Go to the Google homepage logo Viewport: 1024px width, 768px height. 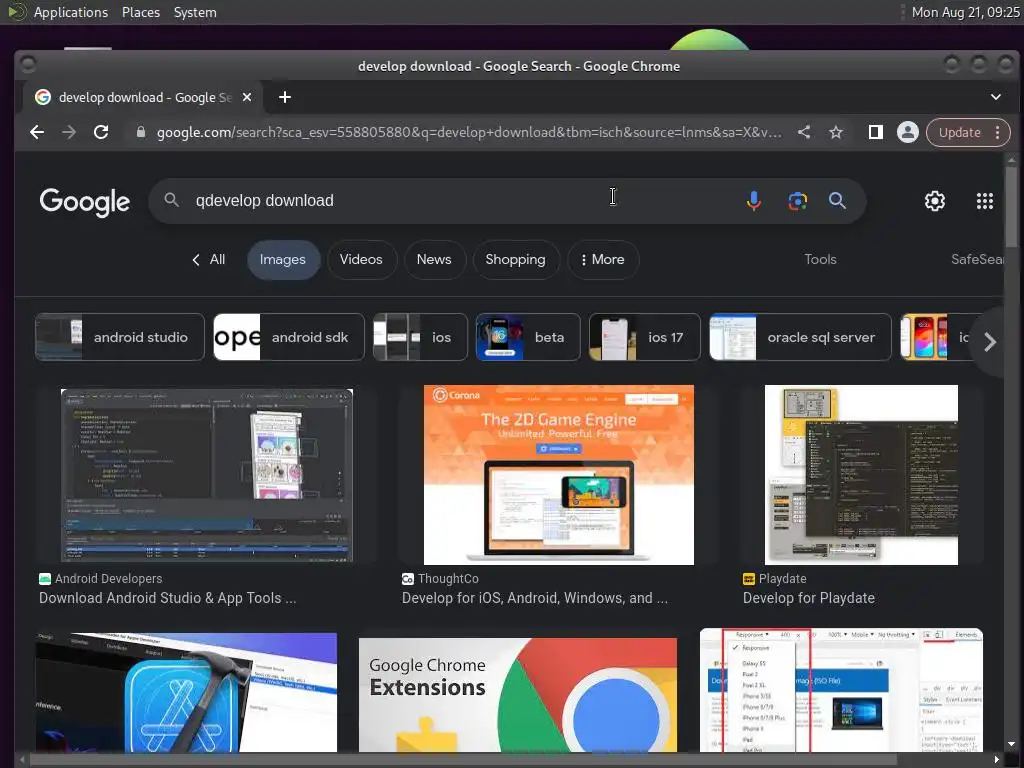tap(85, 202)
